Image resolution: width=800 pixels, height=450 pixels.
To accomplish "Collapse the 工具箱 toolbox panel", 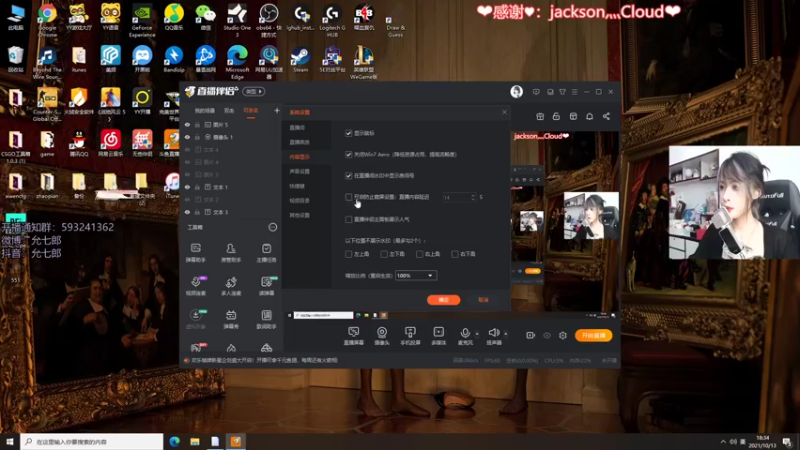I will click(x=273, y=227).
